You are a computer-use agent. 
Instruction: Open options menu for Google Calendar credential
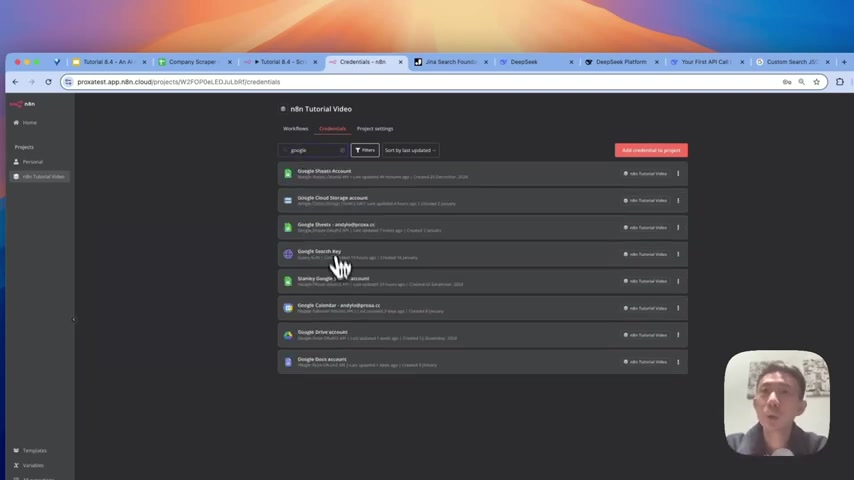(x=678, y=308)
